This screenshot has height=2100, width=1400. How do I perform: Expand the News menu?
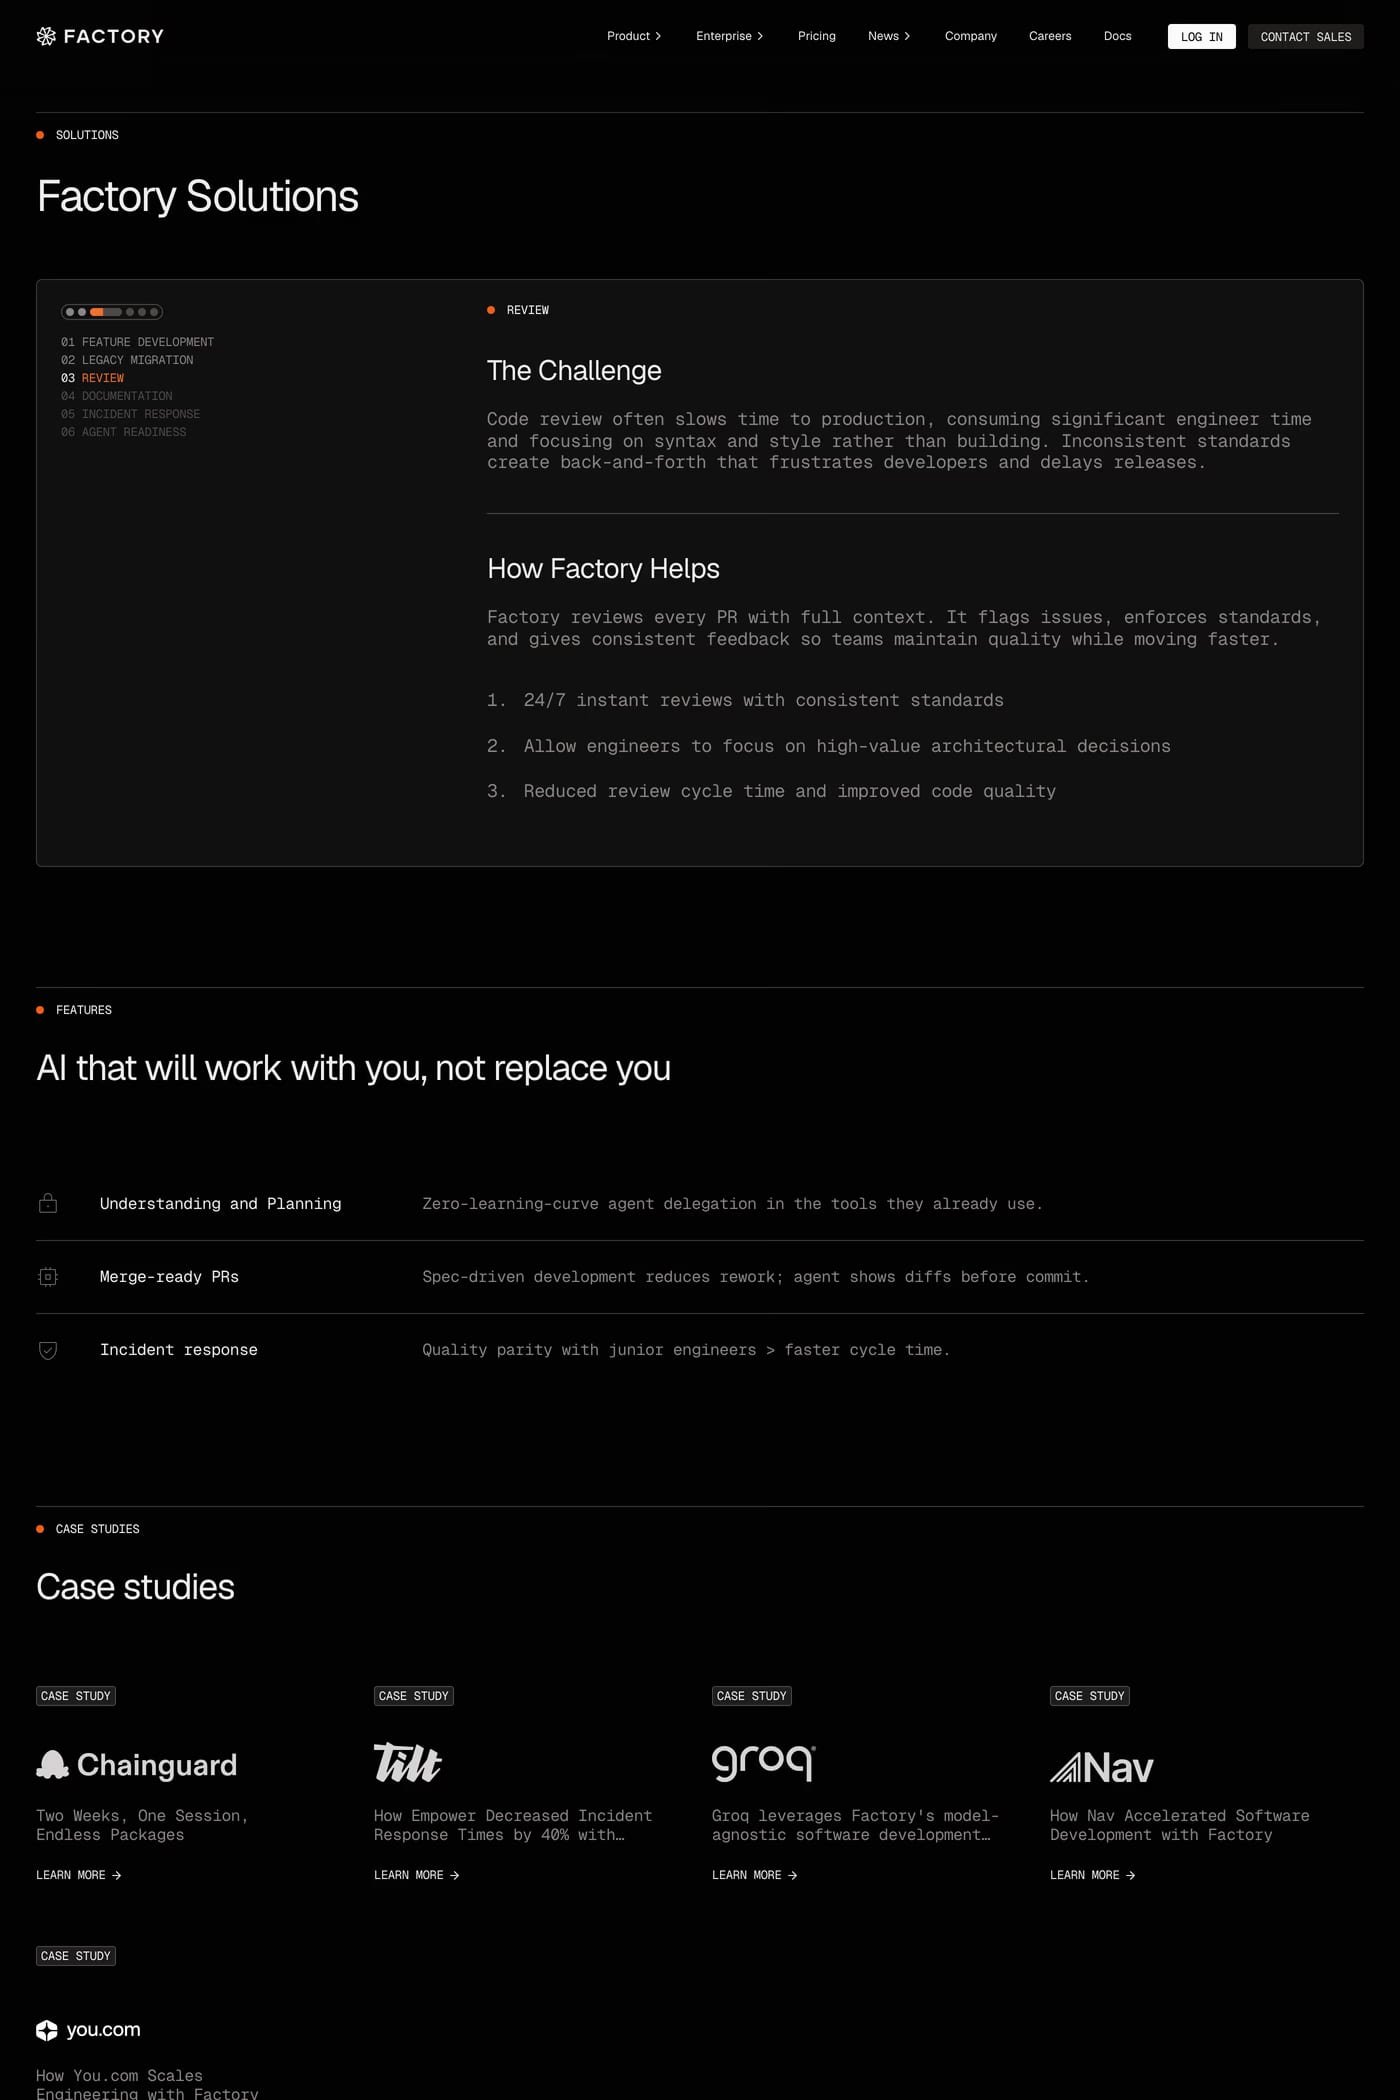(889, 36)
